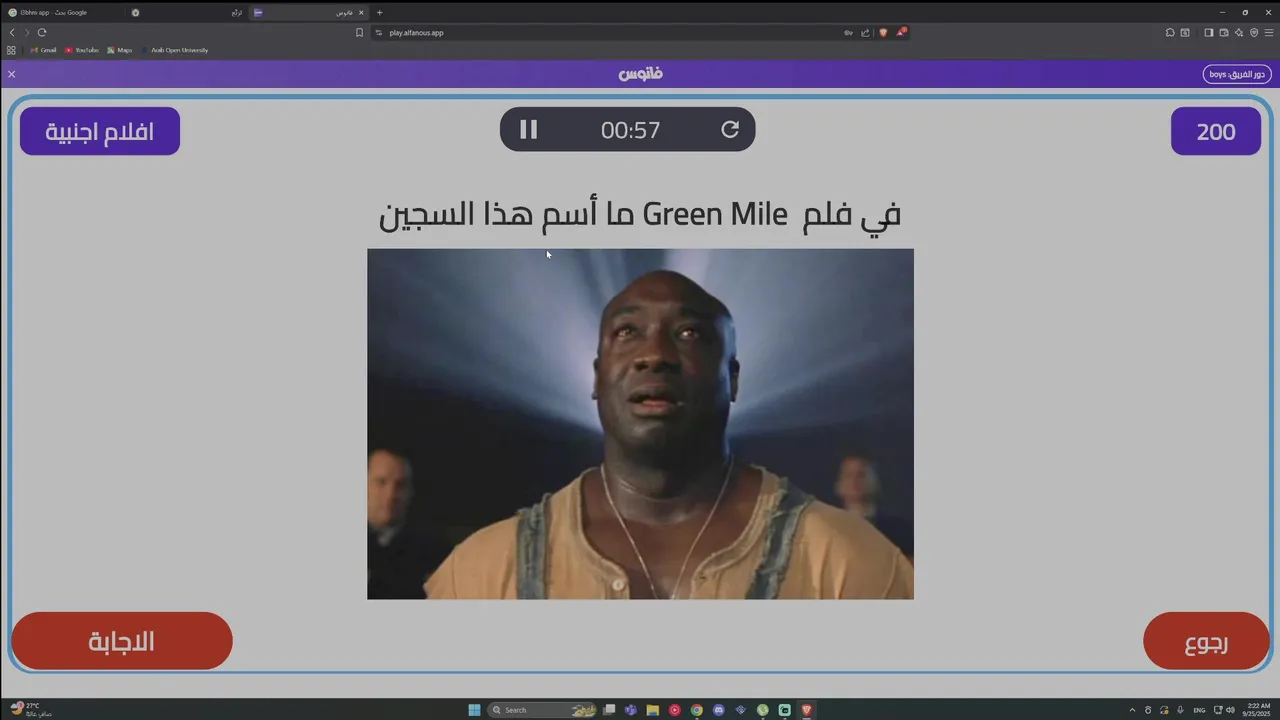
Task: Reveal the answer with the الاجابة button
Action: click(122, 641)
